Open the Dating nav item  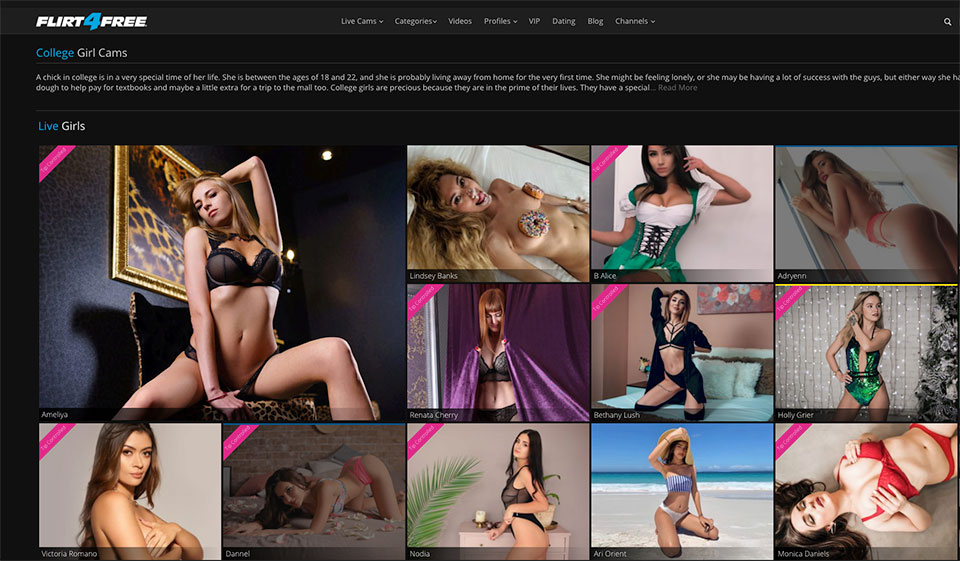[x=563, y=21]
